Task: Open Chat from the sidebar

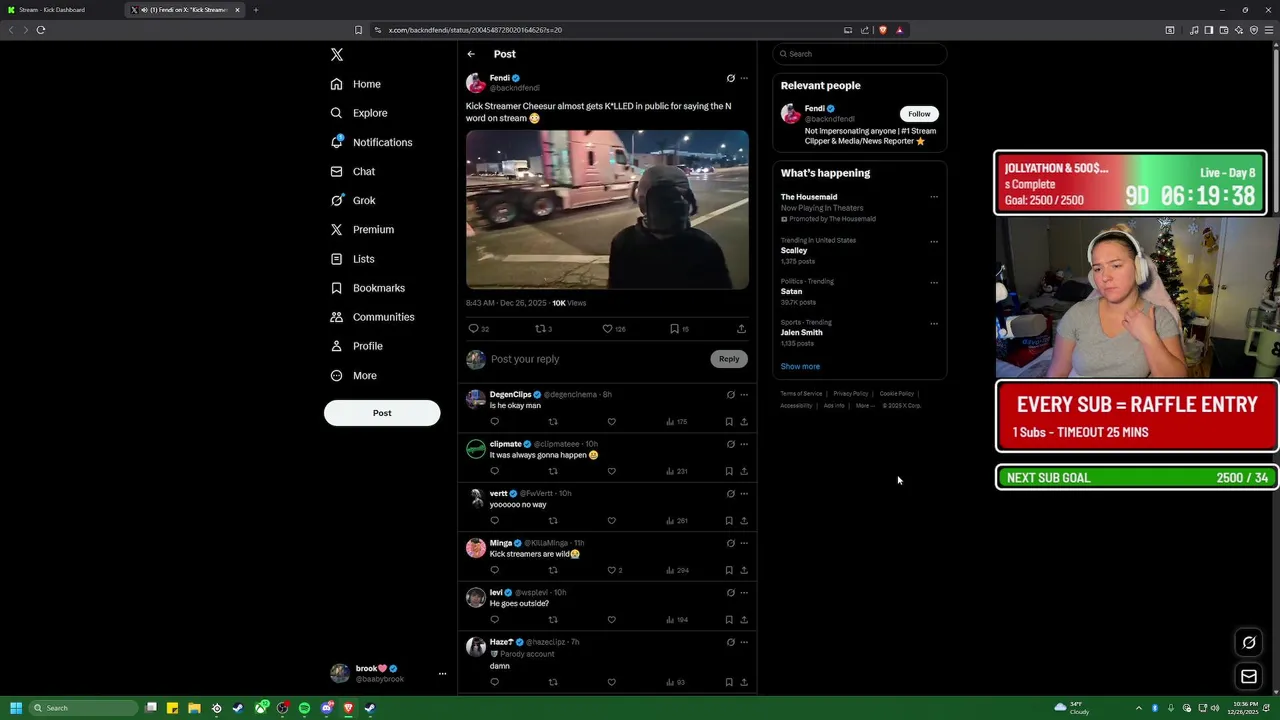Action: point(353,171)
